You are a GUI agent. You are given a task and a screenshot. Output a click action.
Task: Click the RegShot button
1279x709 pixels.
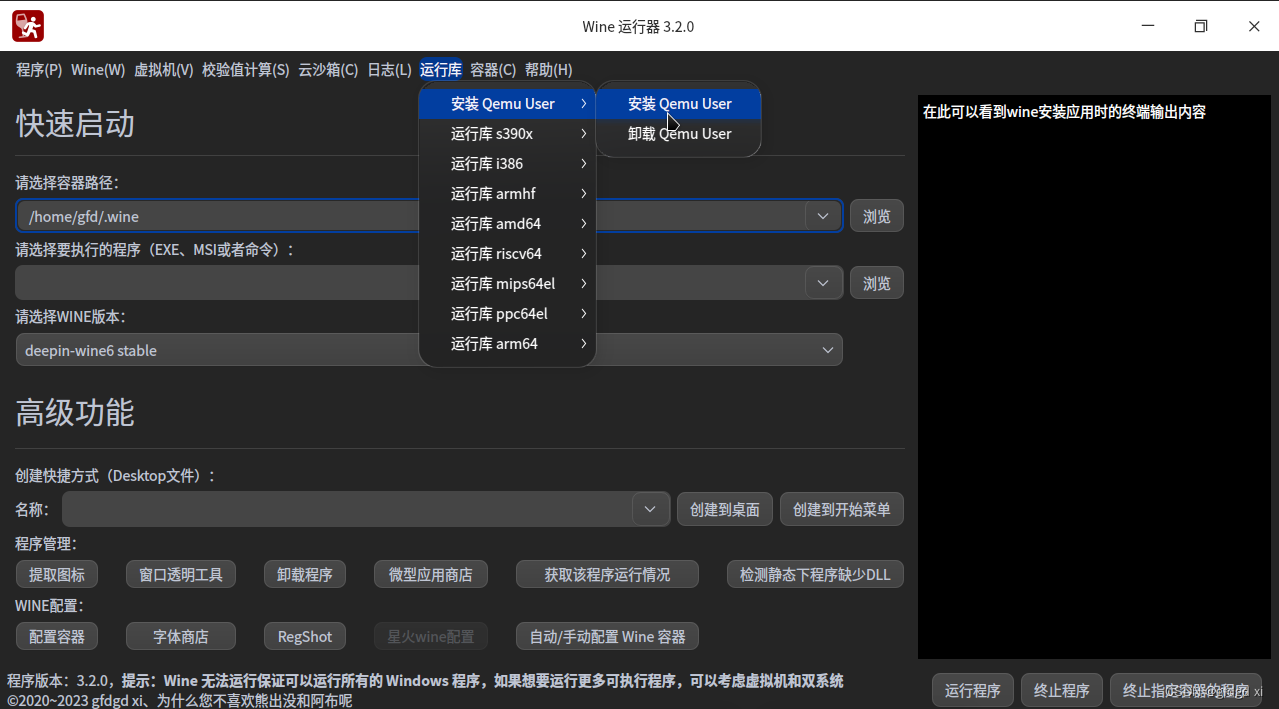[305, 636]
